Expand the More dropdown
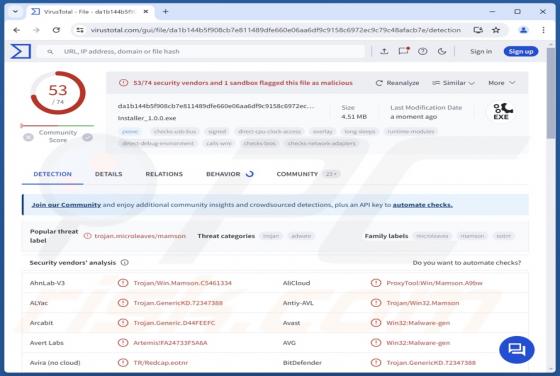This screenshot has width=560, height=376. tap(501, 83)
